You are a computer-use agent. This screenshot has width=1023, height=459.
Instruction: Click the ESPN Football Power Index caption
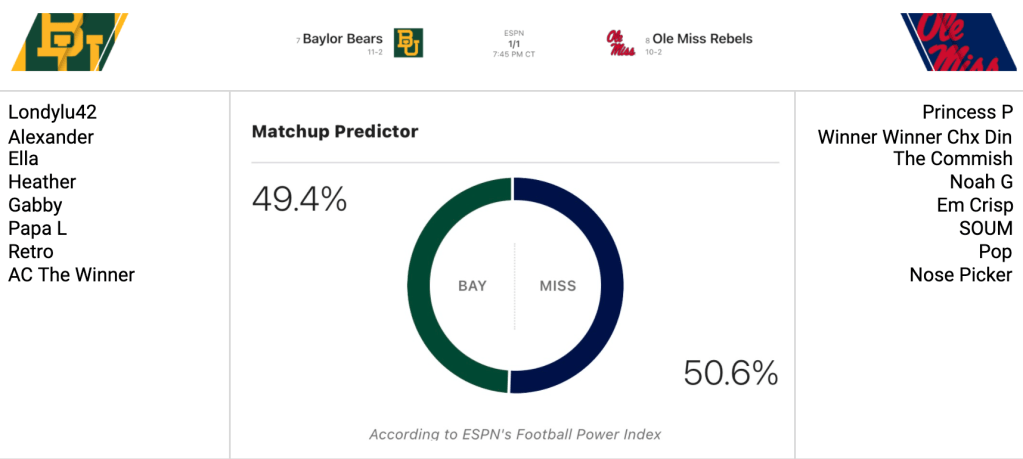[514, 435]
